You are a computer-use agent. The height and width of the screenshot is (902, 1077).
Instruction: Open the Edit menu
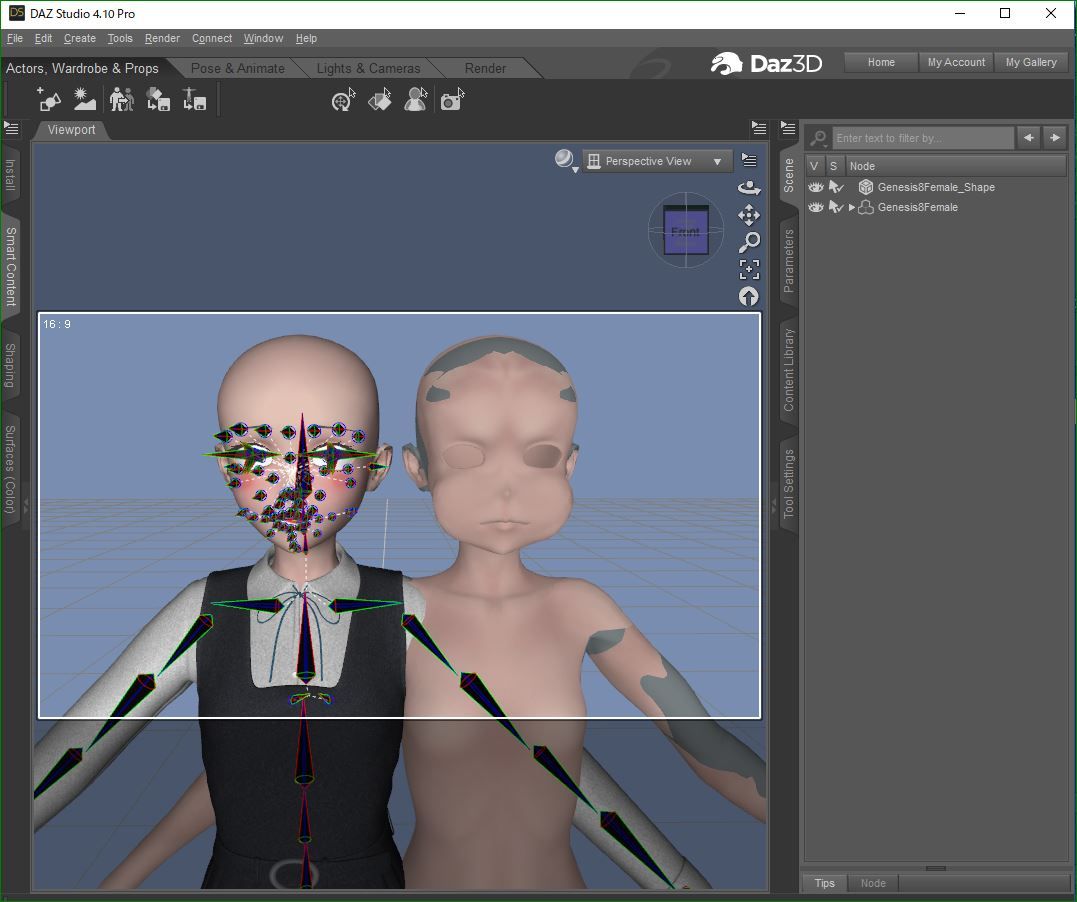[x=43, y=38]
